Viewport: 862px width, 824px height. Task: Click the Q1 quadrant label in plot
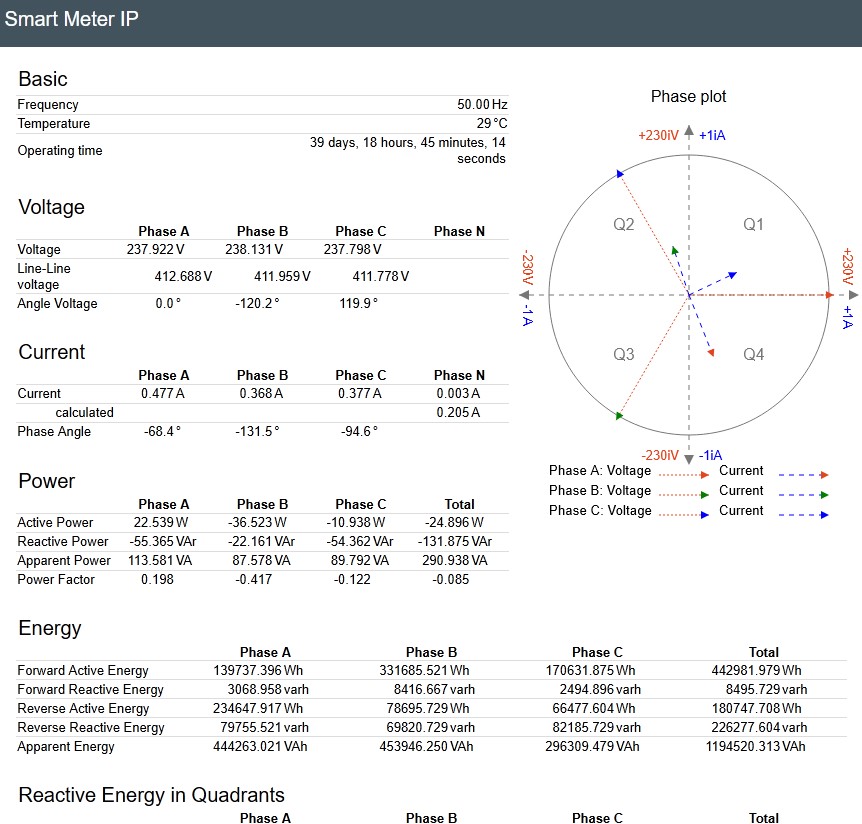753,224
